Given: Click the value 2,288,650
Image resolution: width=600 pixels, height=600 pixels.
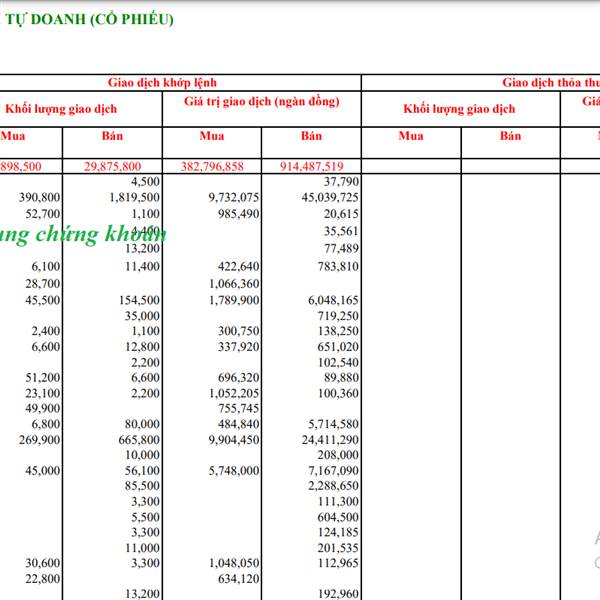Looking at the screenshot, I should (334, 486).
